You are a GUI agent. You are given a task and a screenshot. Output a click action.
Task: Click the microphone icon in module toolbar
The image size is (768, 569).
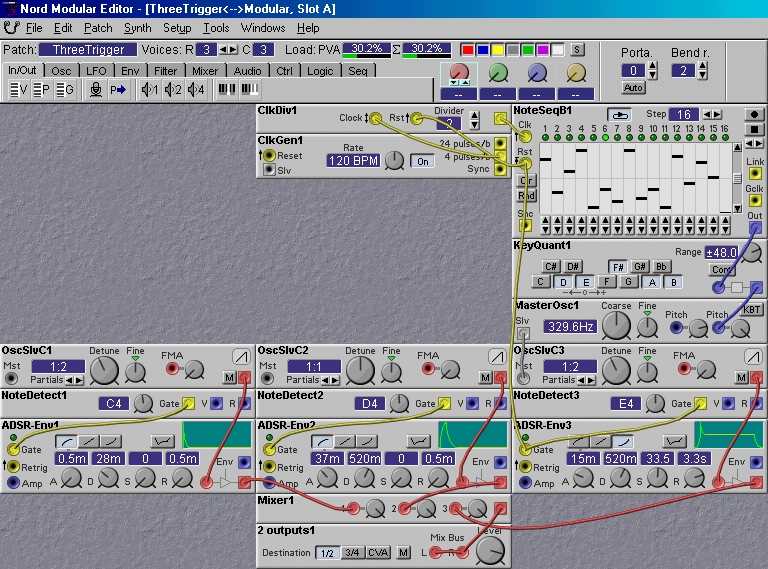[x=95, y=90]
